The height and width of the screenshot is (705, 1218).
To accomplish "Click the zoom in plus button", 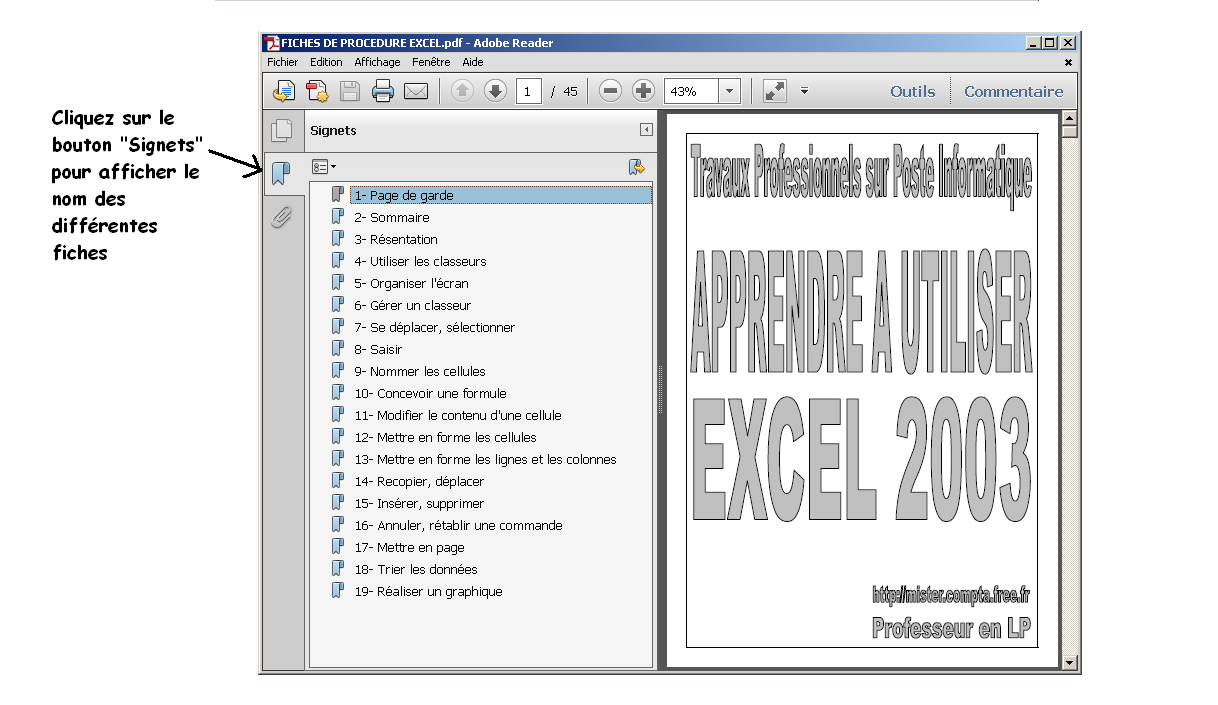I will pyautogui.click(x=643, y=91).
